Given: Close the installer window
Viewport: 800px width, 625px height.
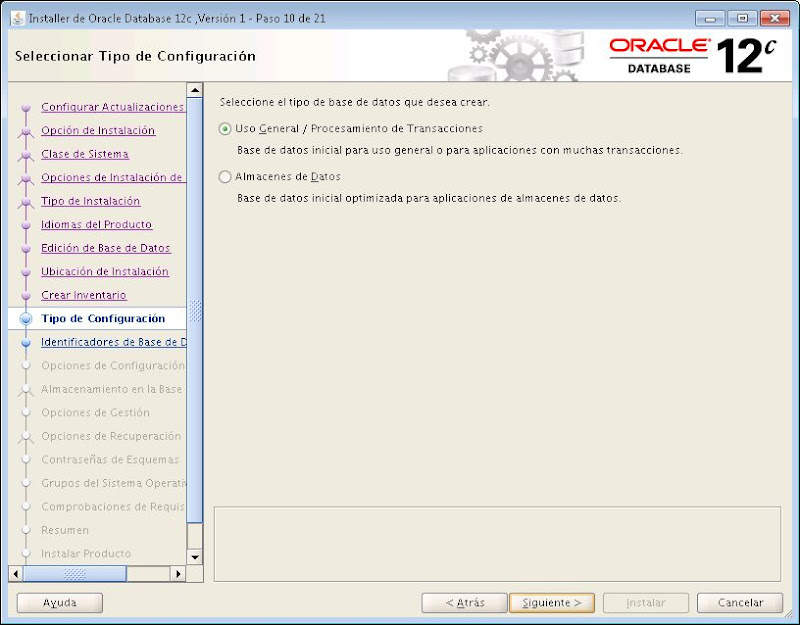Looking at the screenshot, I should click(x=774, y=18).
